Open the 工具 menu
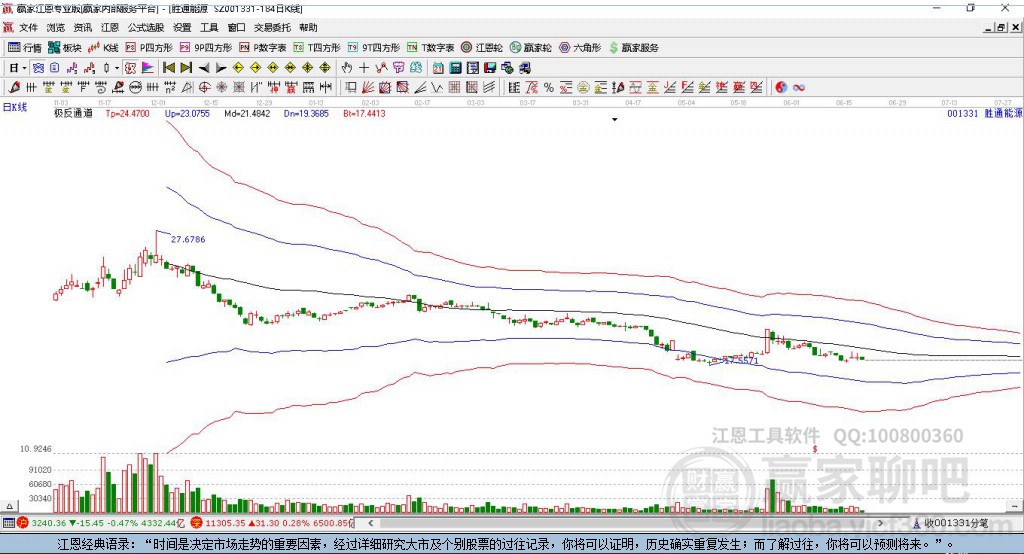This screenshot has width=1024, height=554. click(209, 27)
